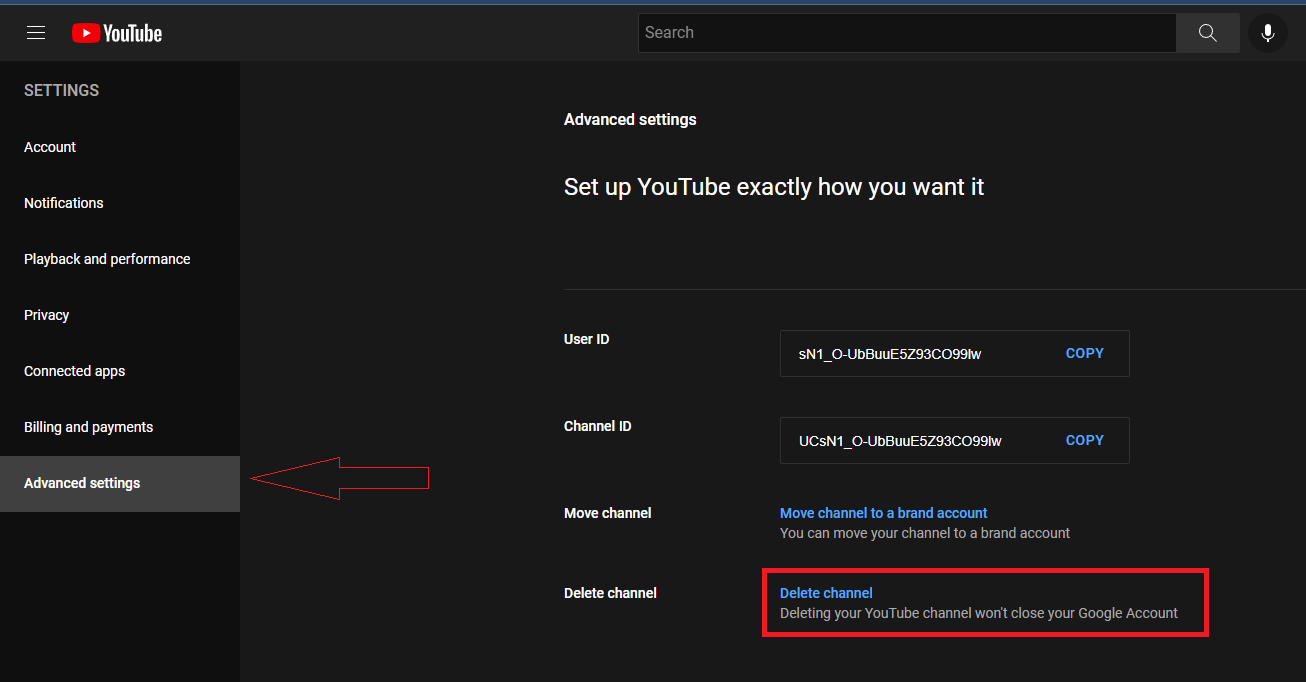The width and height of the screenshot is (1306, 682).
Task: Focus the Search input field
Action: (907, 33)
